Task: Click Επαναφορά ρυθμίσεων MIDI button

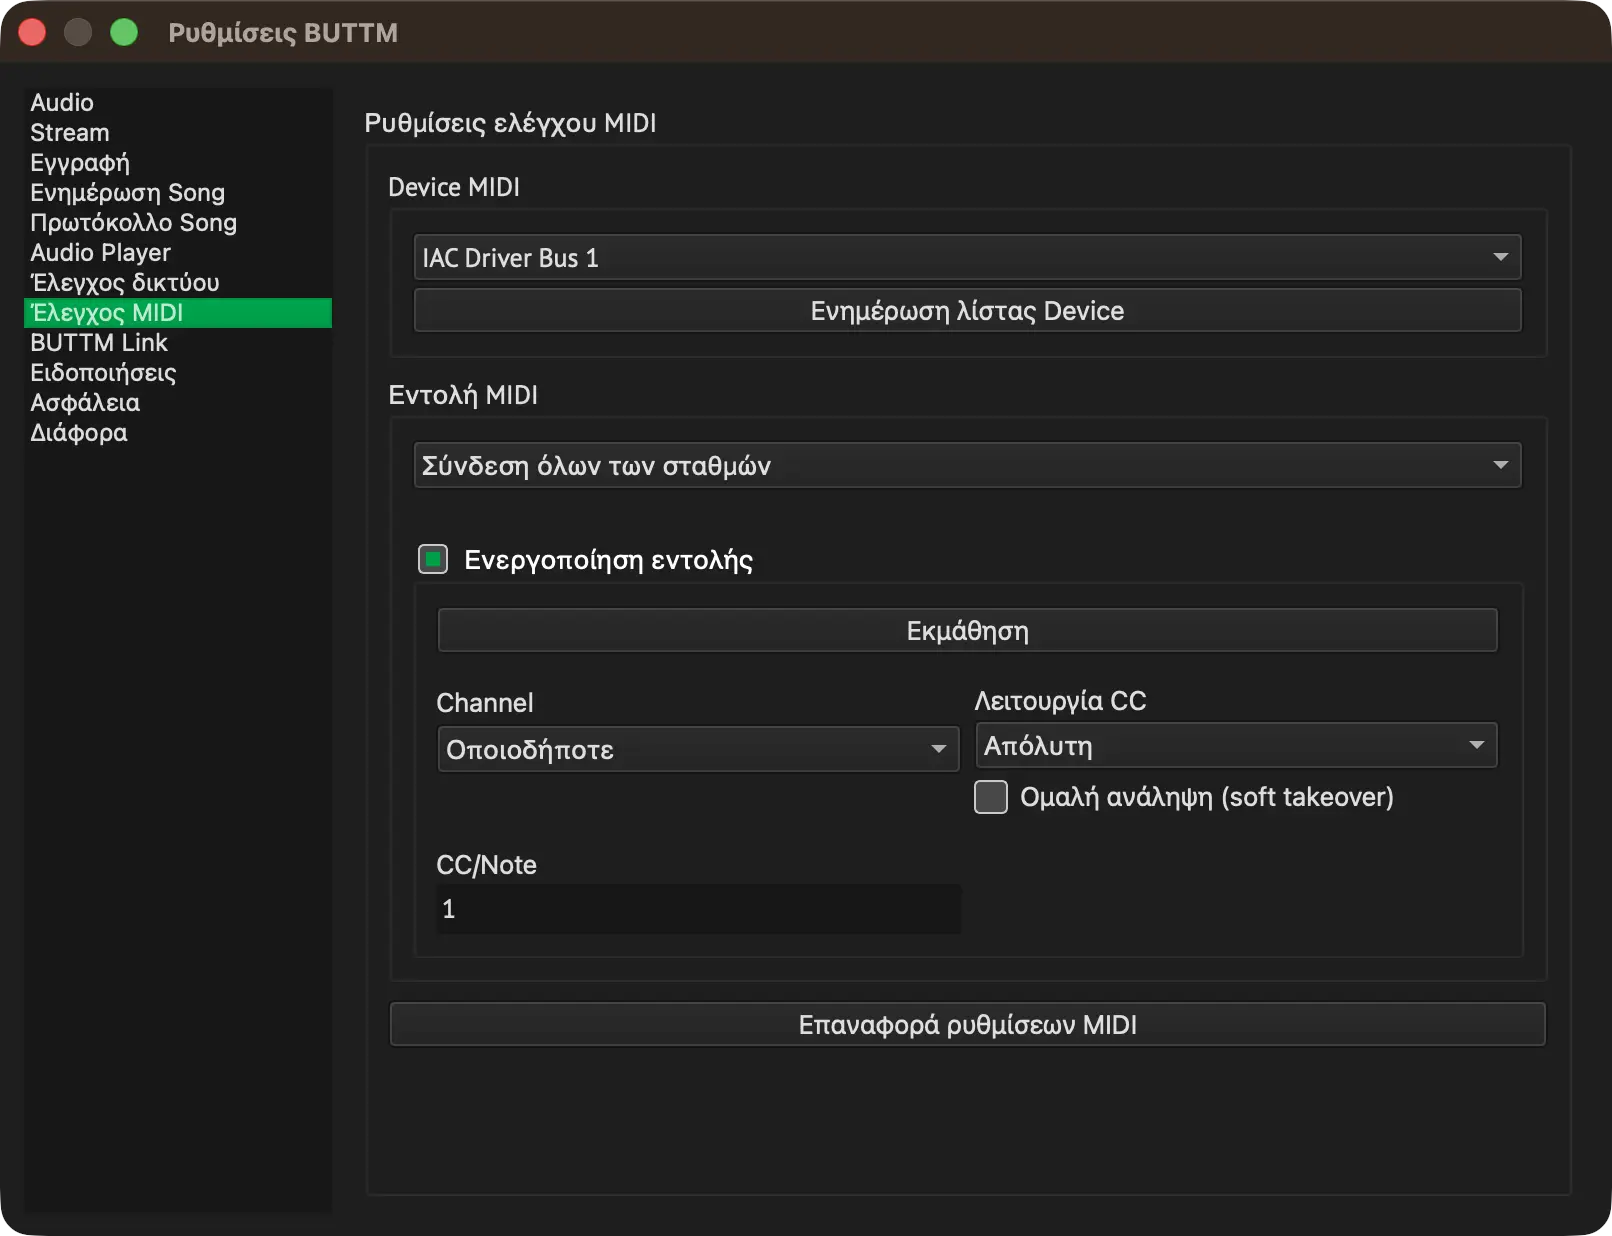Action: coord(967,1025)
